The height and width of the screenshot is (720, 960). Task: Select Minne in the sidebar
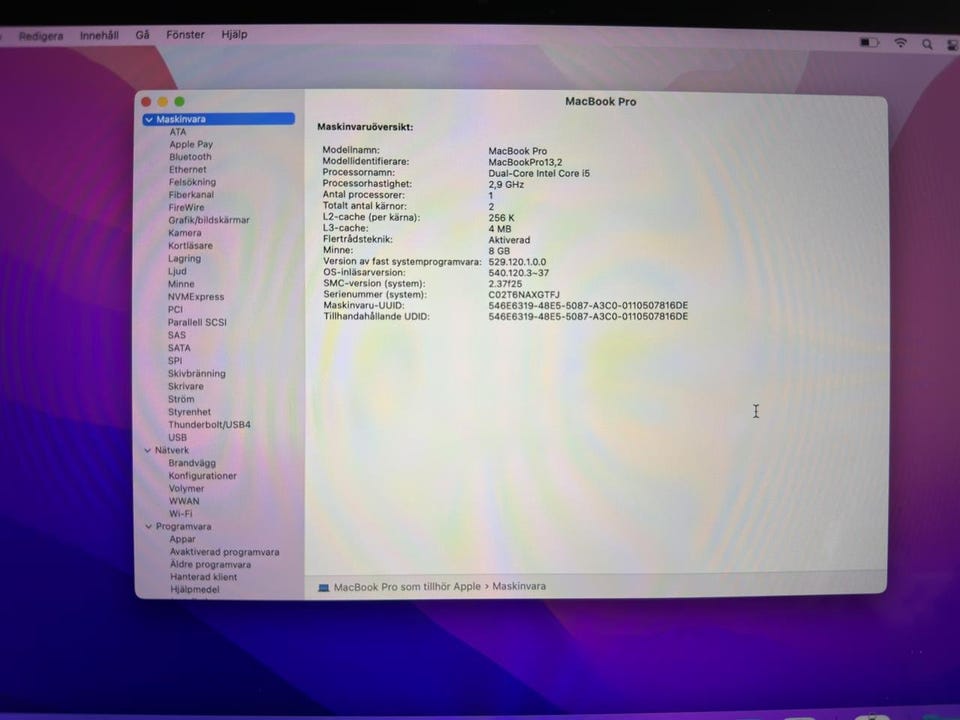pos(181,284)
